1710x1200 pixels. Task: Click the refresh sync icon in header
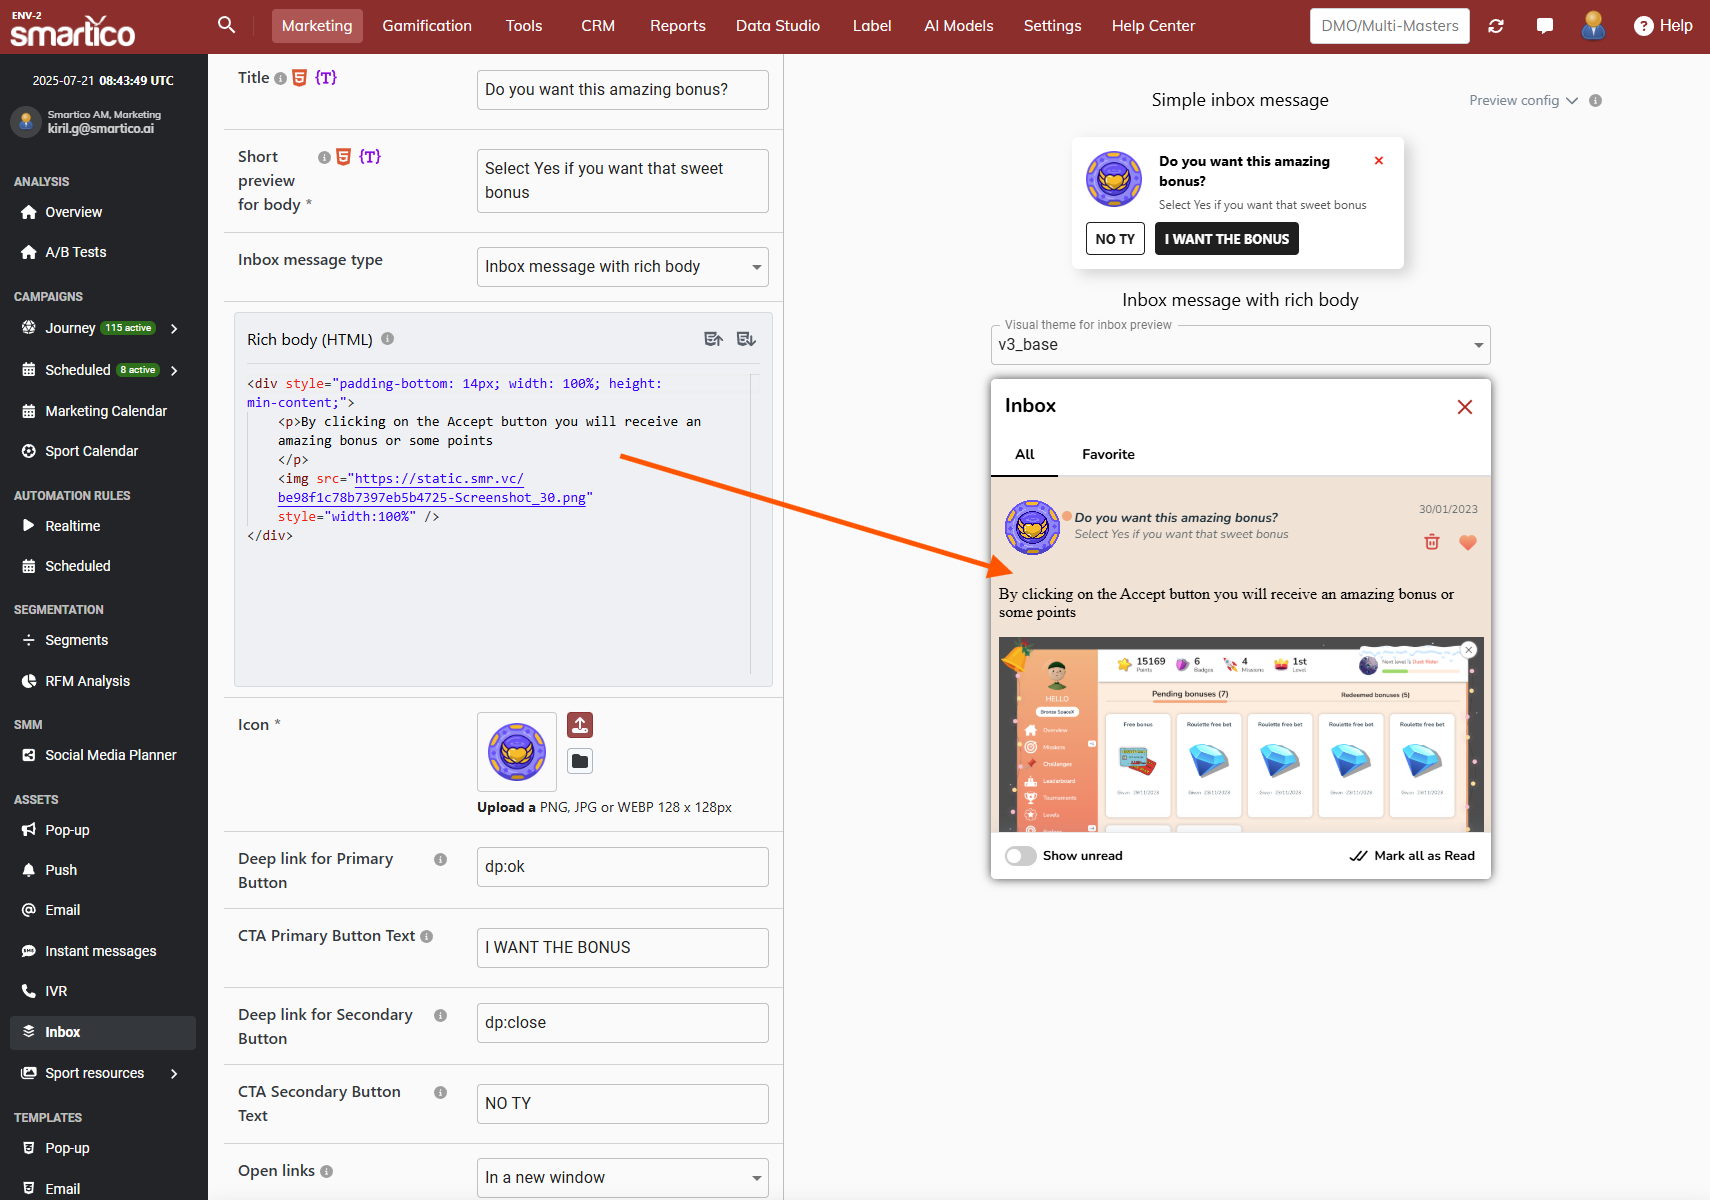point(1496,26)
